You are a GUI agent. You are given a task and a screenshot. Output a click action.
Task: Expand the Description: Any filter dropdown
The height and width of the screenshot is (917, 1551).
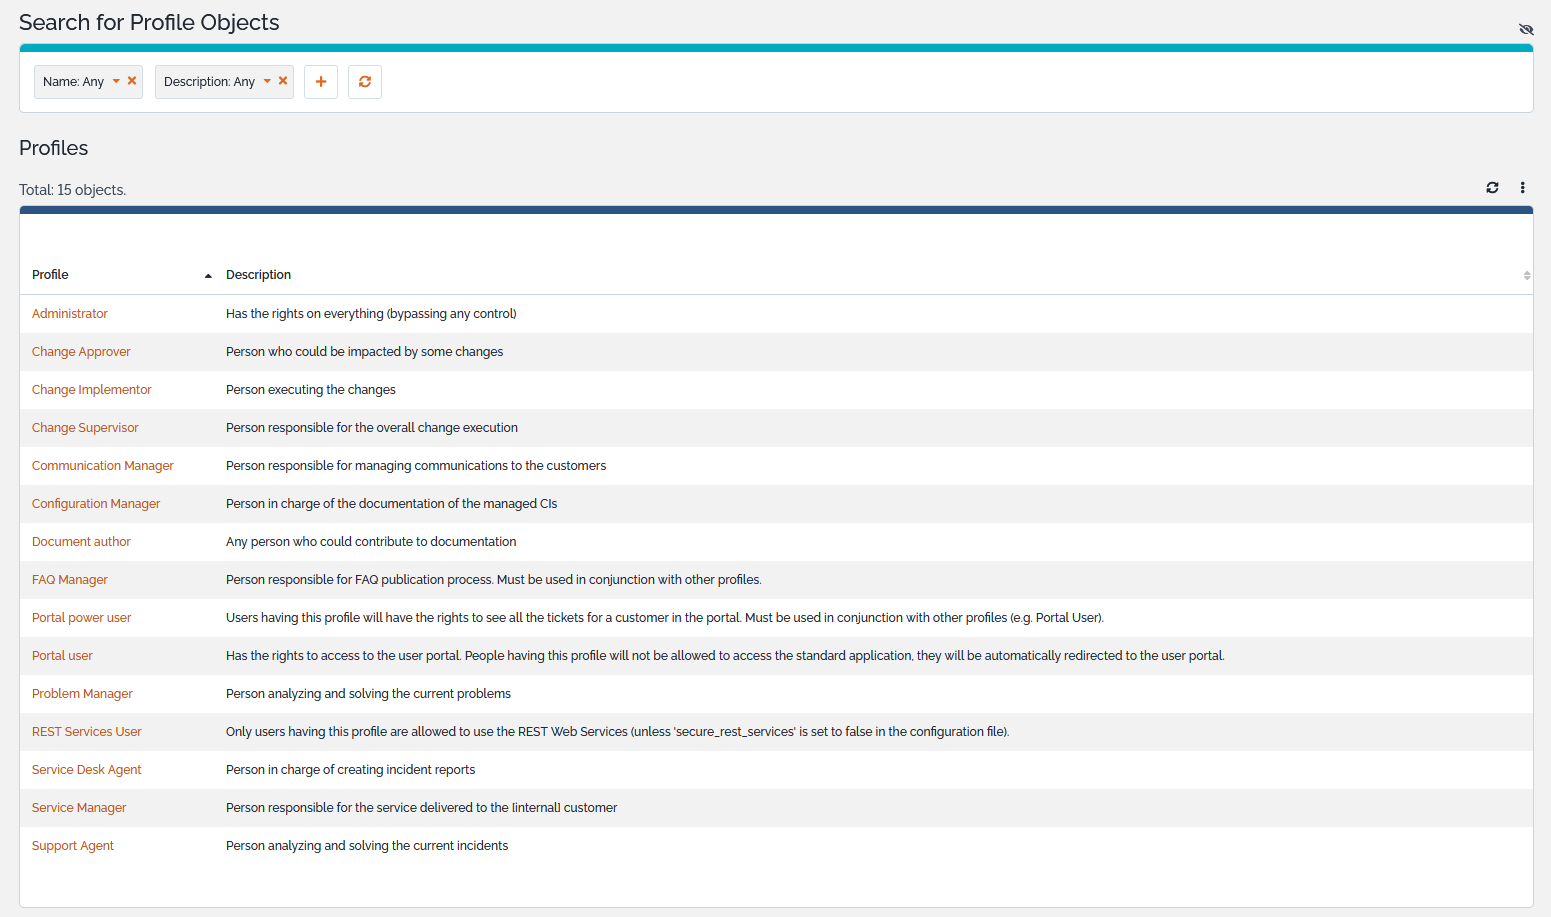click(x=267, y=82)
